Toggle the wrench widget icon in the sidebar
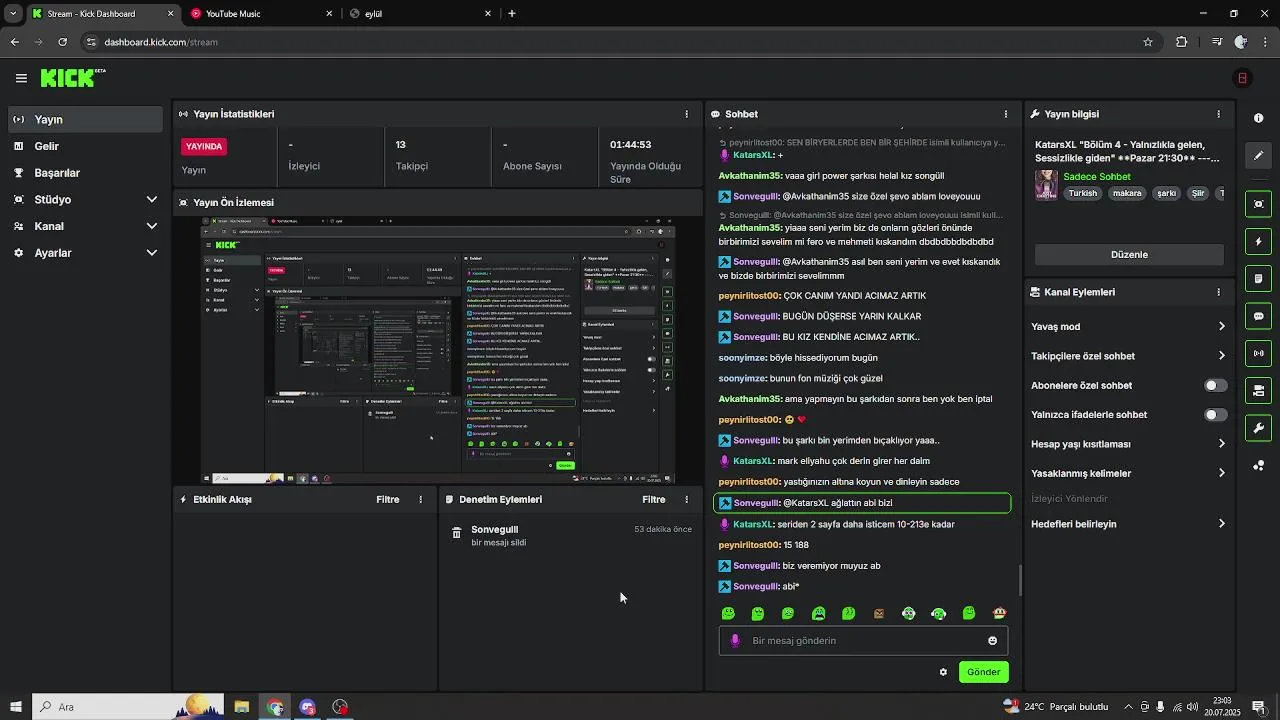Viewport: 1280px width, 720px height. tap(1258, 428)
